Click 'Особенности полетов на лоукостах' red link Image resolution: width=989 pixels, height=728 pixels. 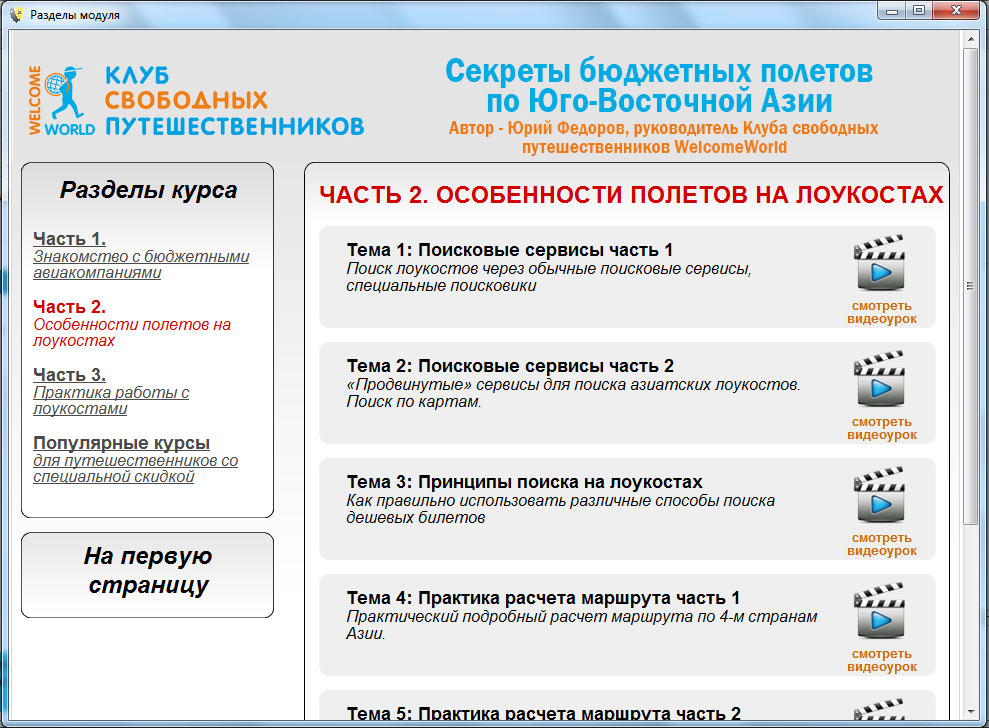(132, 332)
